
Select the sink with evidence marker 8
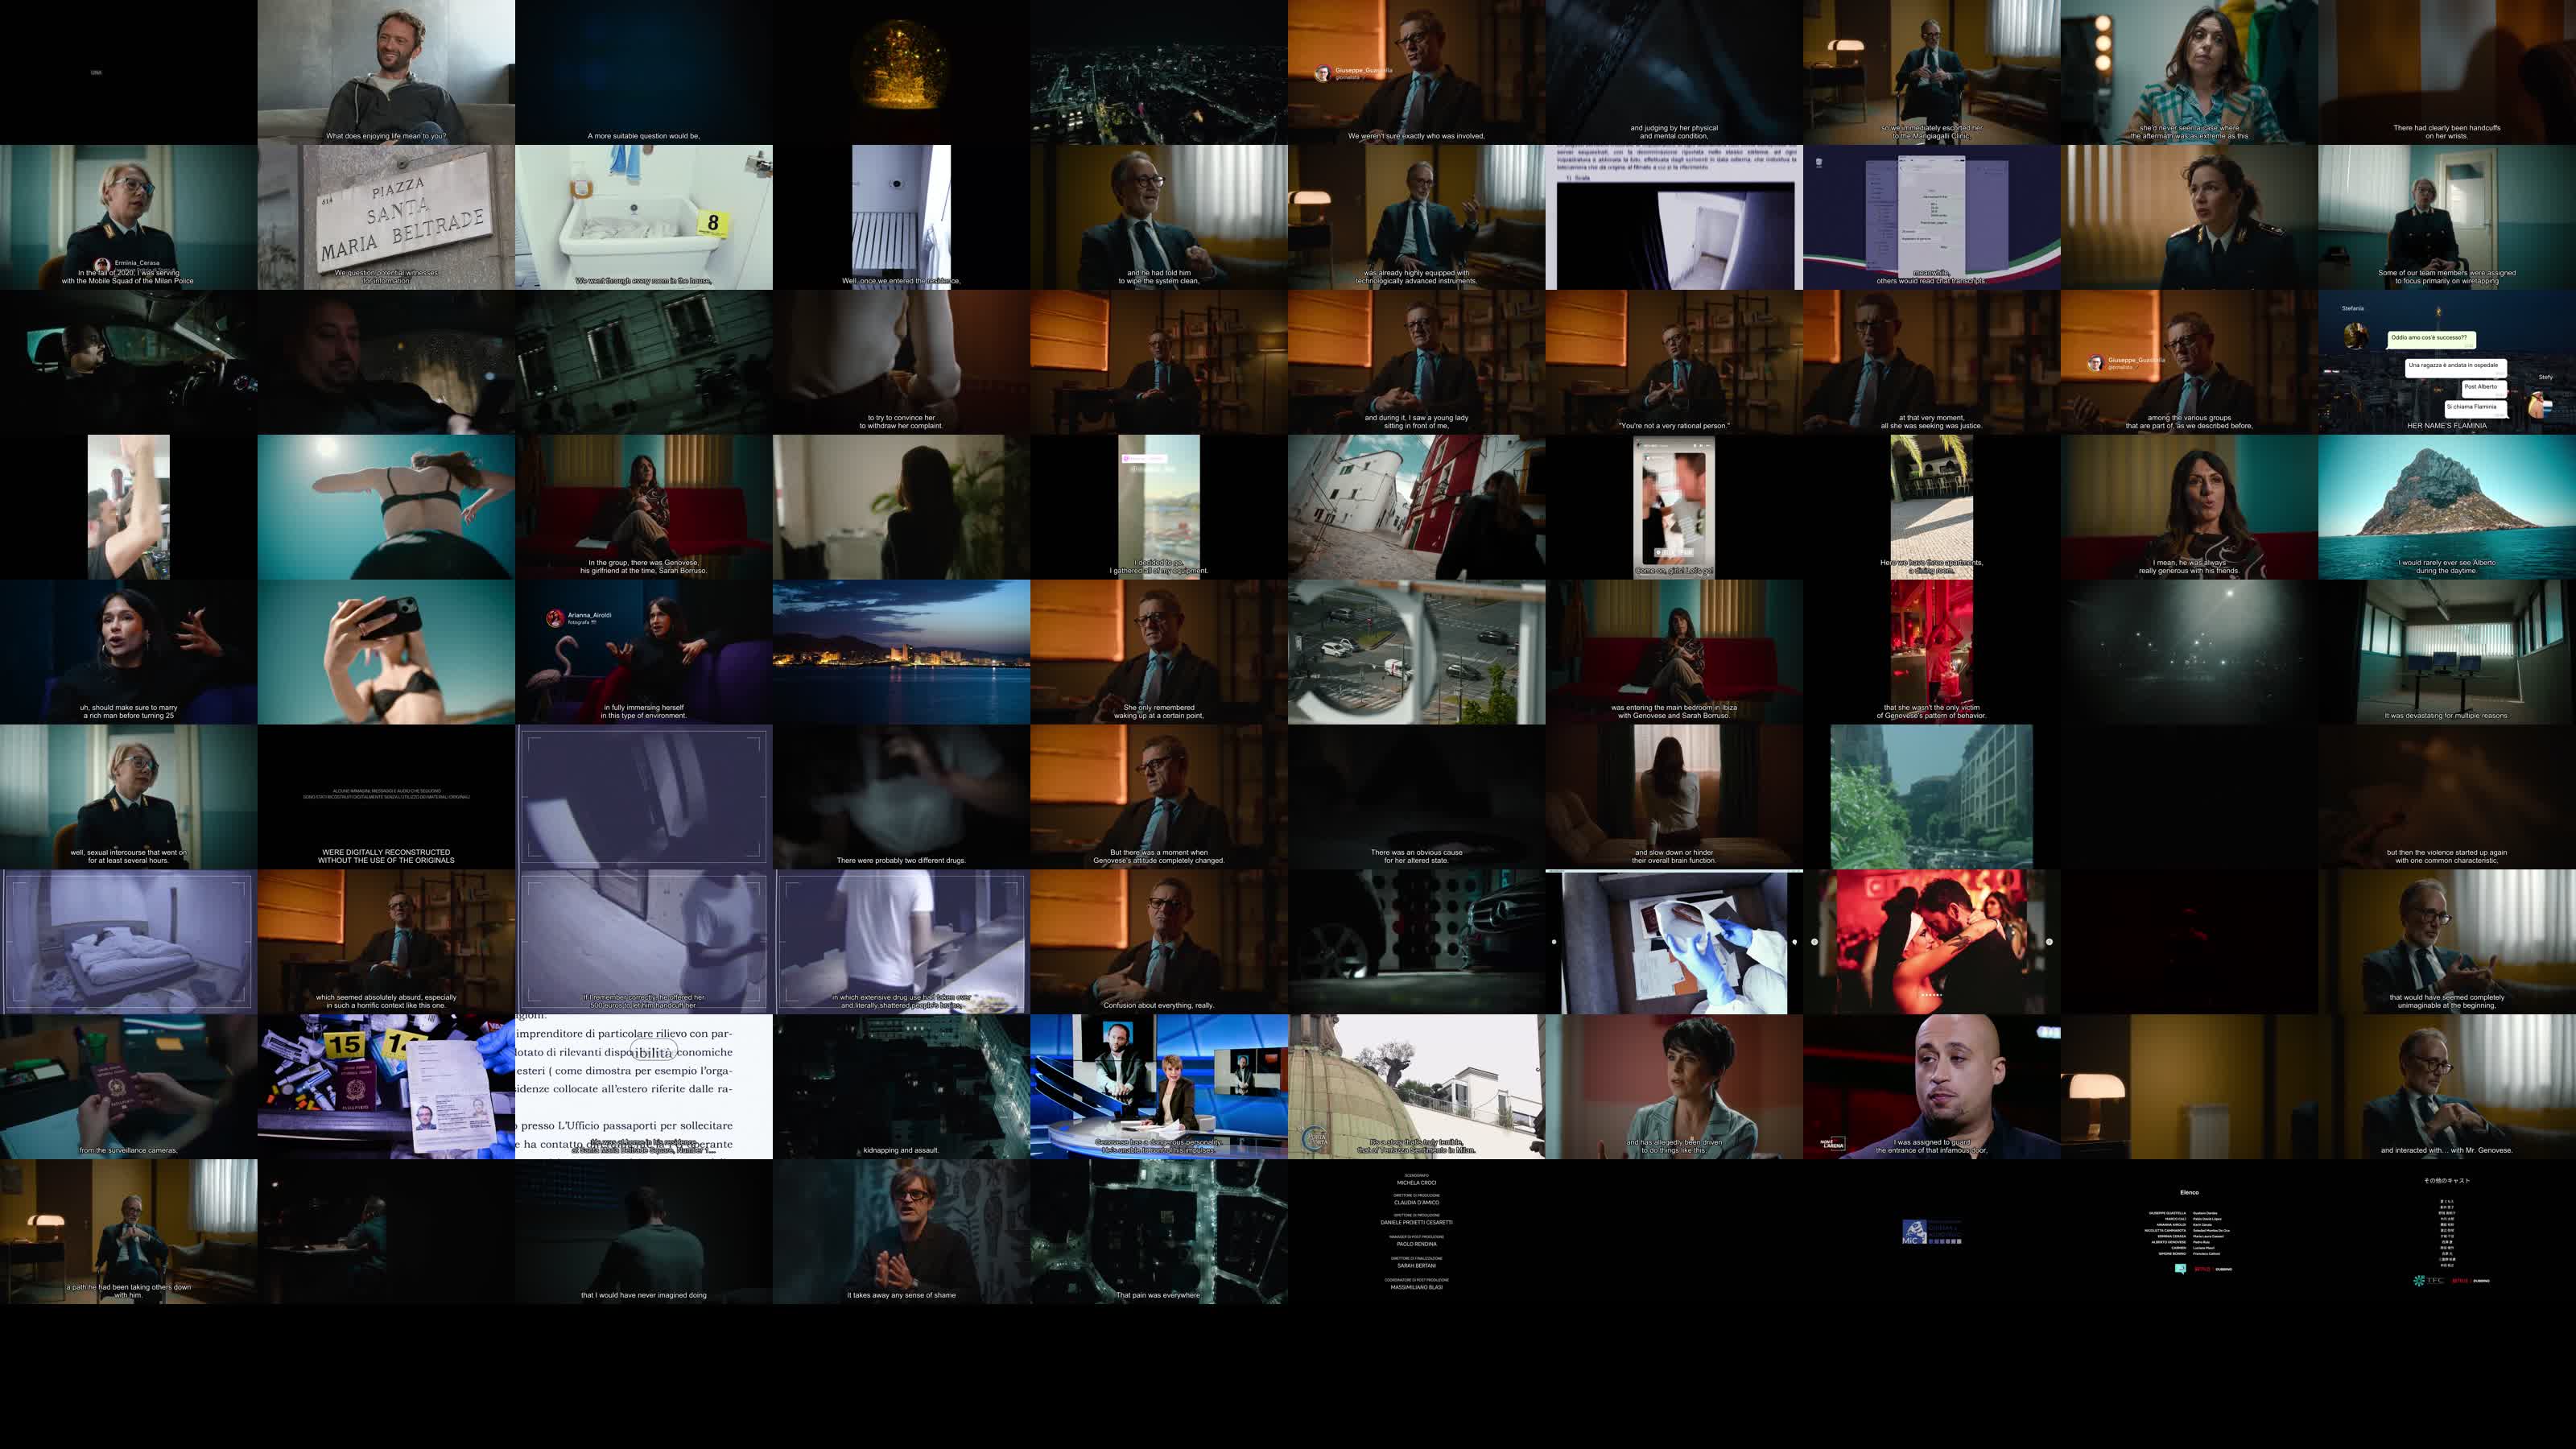643,217
